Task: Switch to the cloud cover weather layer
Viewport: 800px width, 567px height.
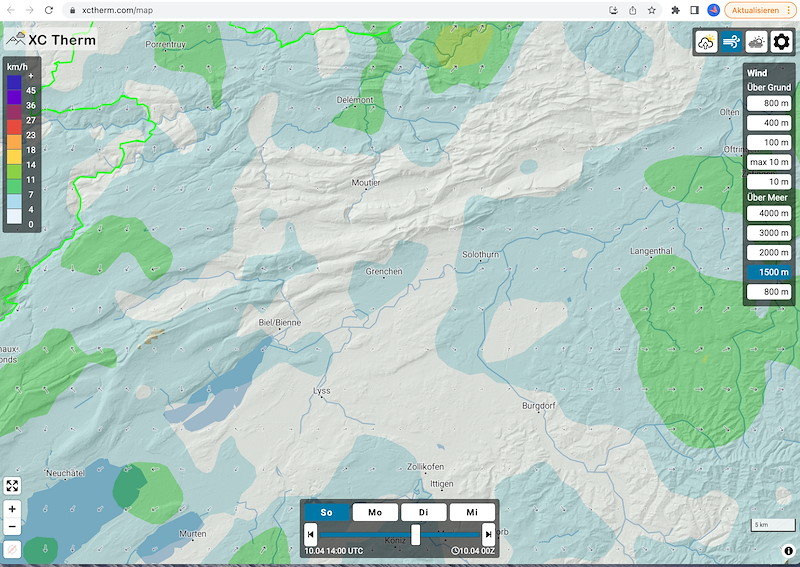Action: [756, 42]
